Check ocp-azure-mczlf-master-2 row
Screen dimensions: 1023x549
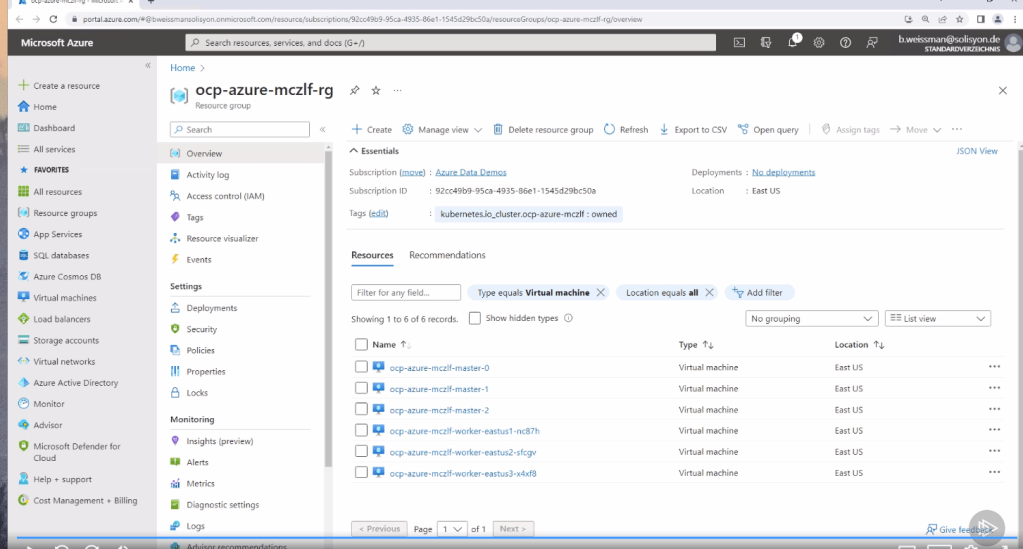coord(361,409)
